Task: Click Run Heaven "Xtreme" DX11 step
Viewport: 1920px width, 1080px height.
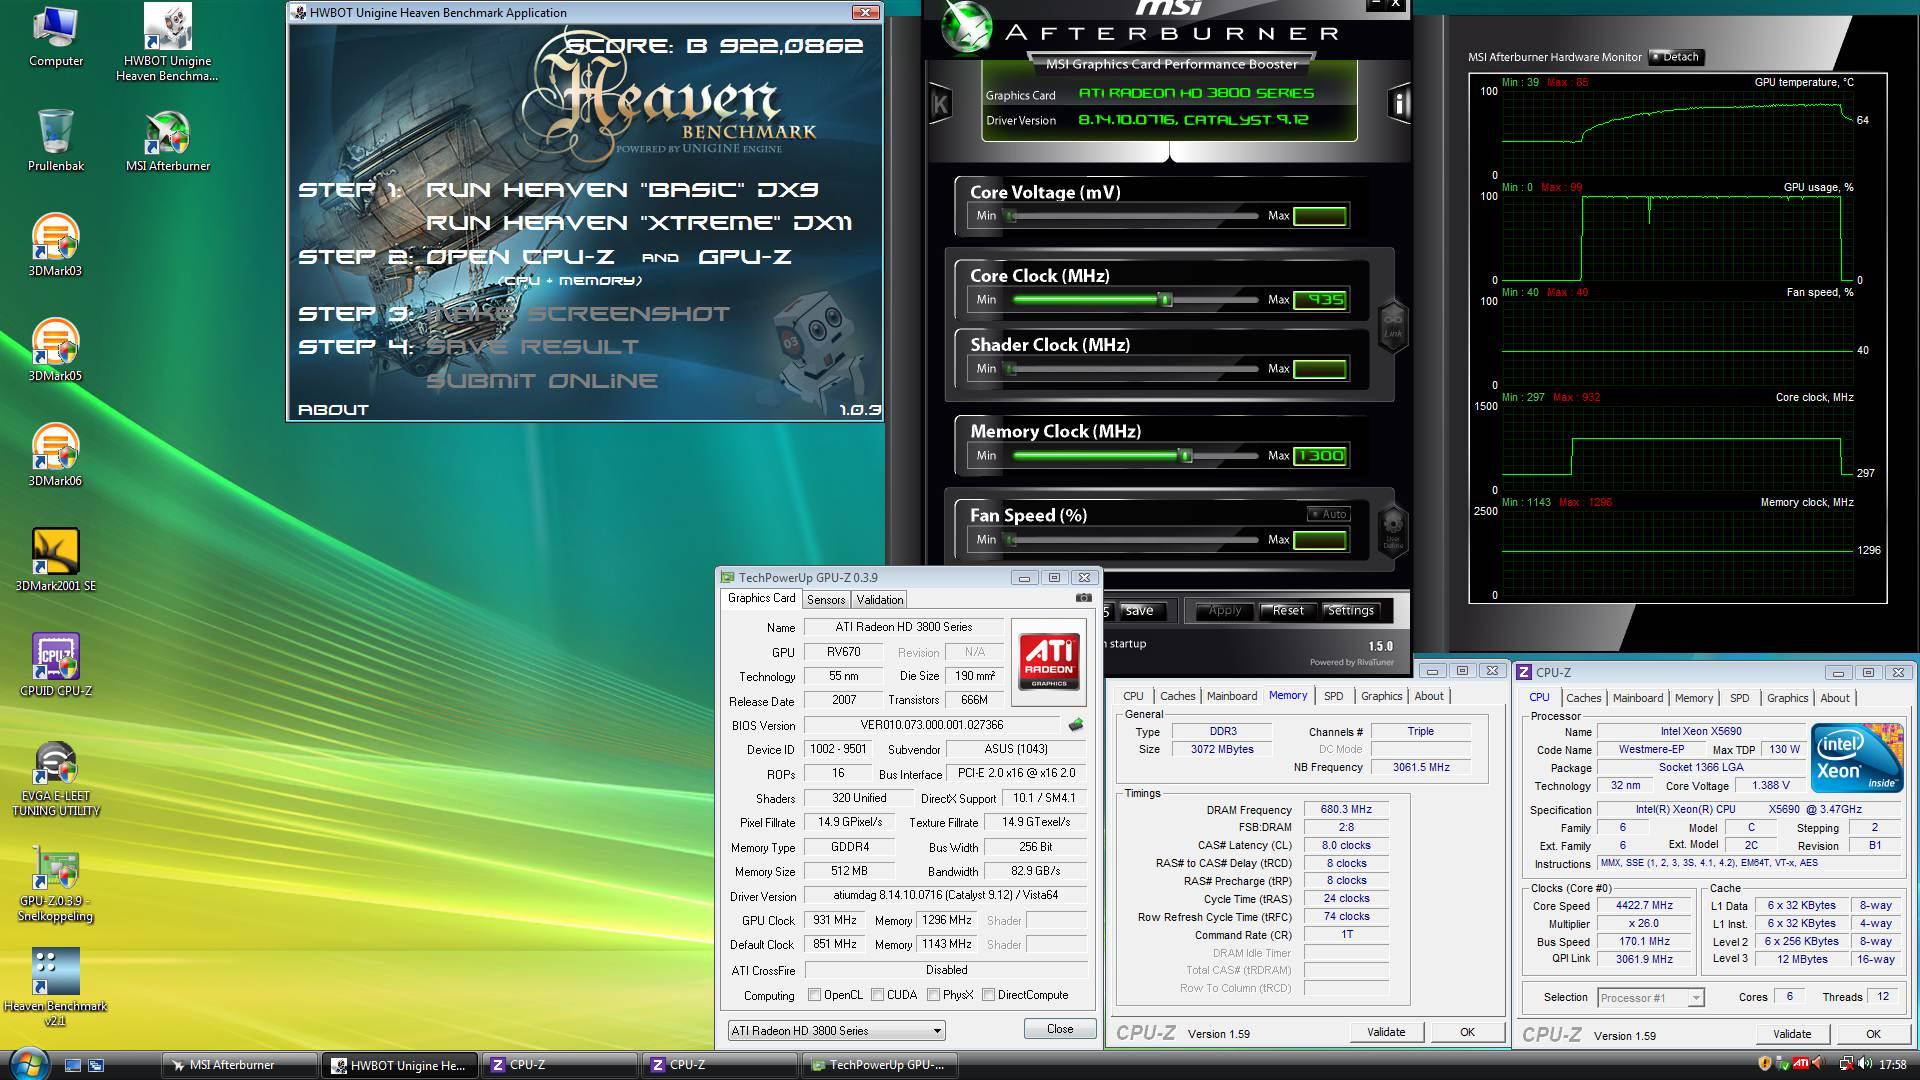Action: (639, 223)
